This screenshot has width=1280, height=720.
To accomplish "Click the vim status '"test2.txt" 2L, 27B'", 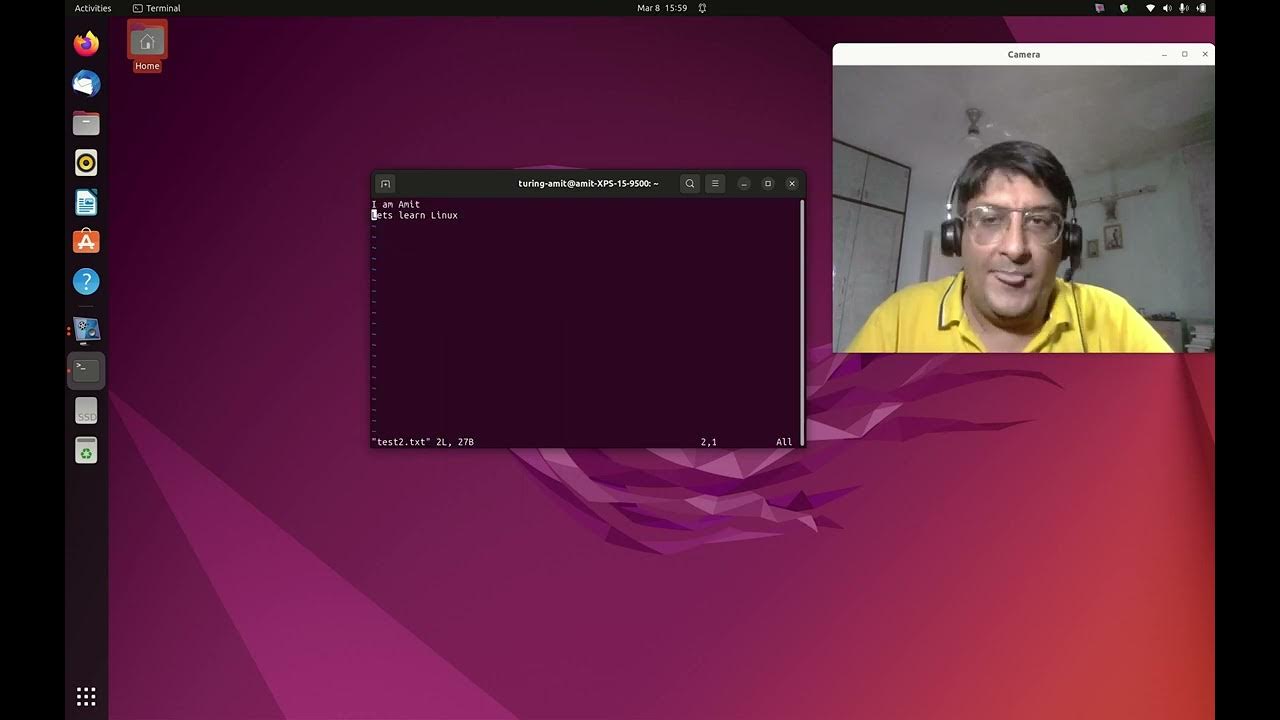I will 422,442.
